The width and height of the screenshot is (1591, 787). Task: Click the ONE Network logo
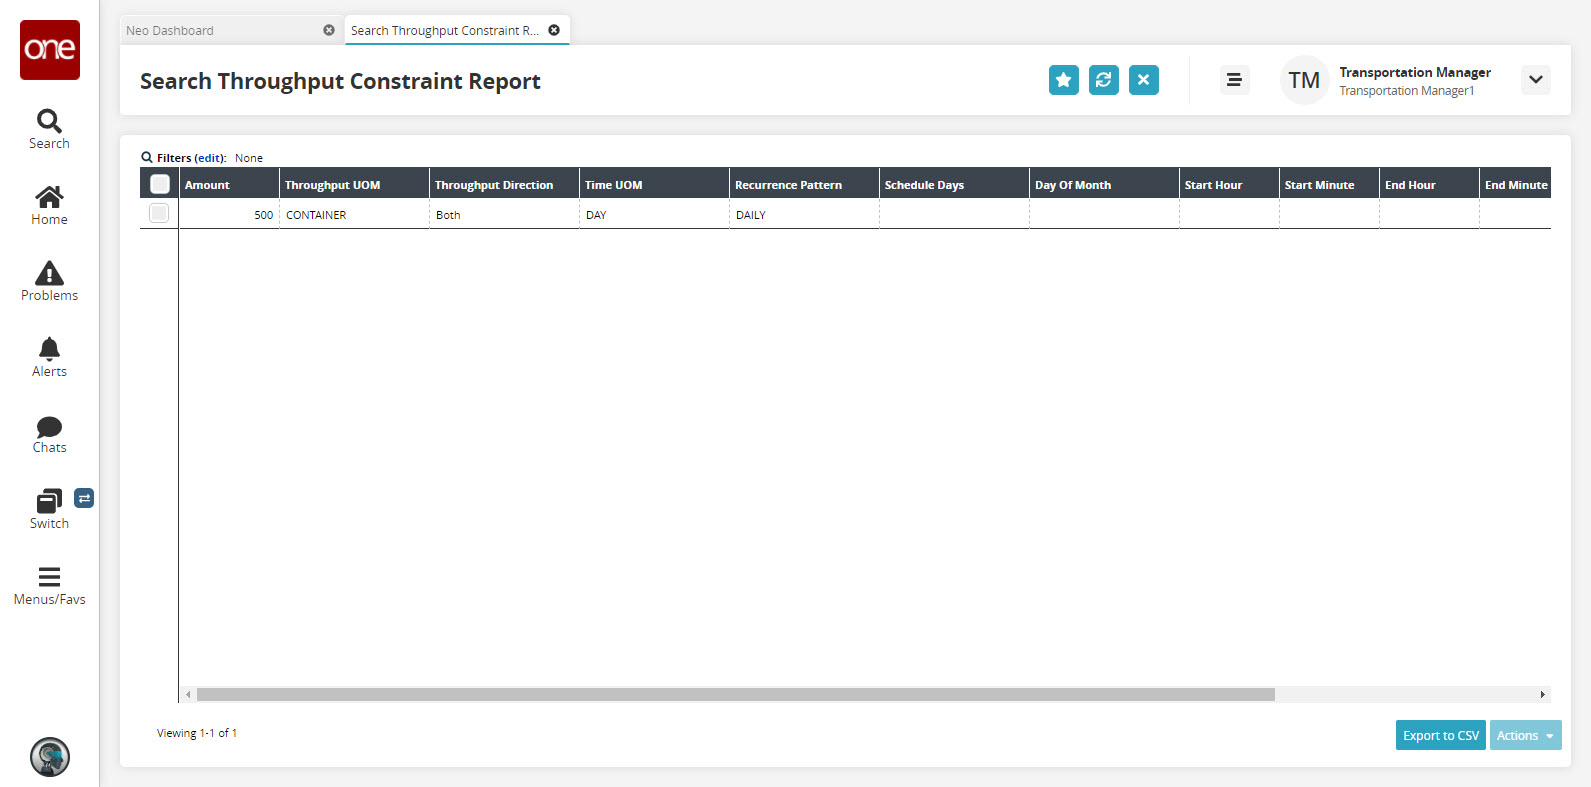[50, 50]
